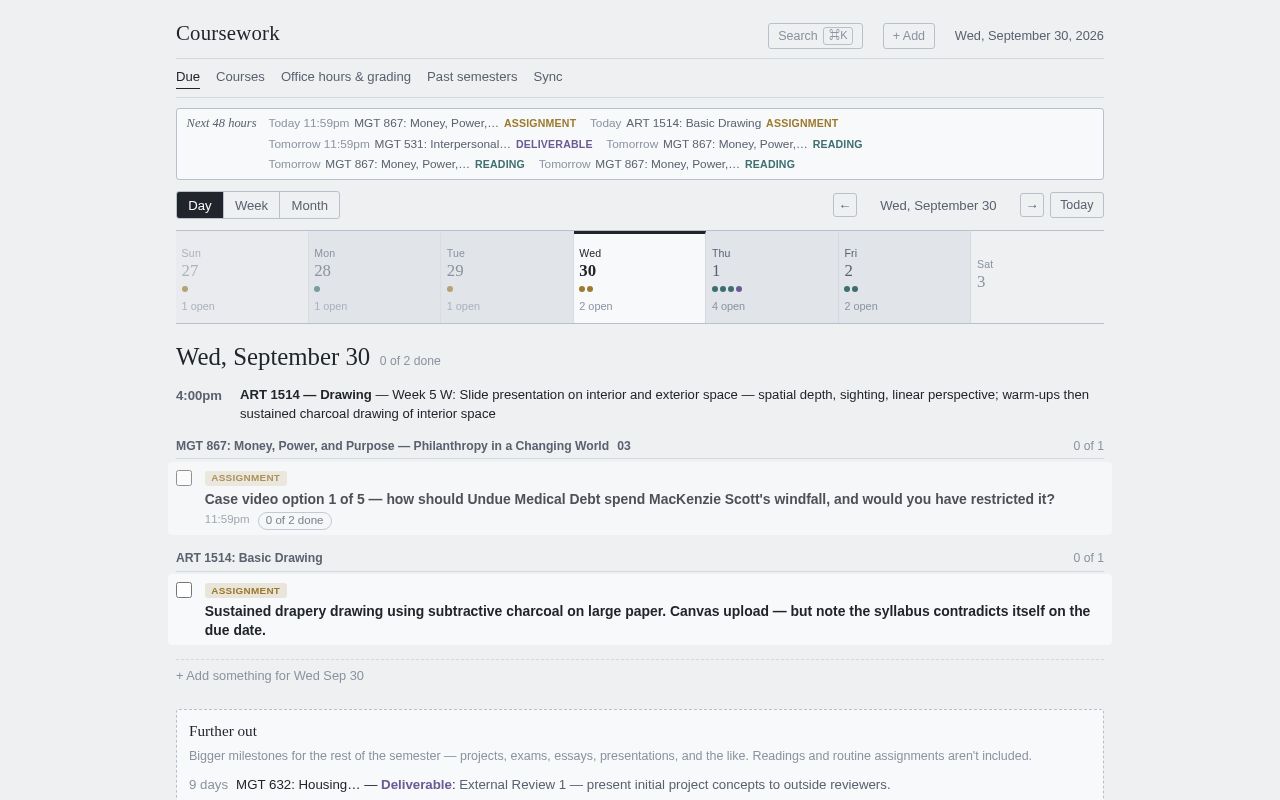This screenshot has height=800, width=1280.
Task: Open the Sync tab
Action: point(548,77)
